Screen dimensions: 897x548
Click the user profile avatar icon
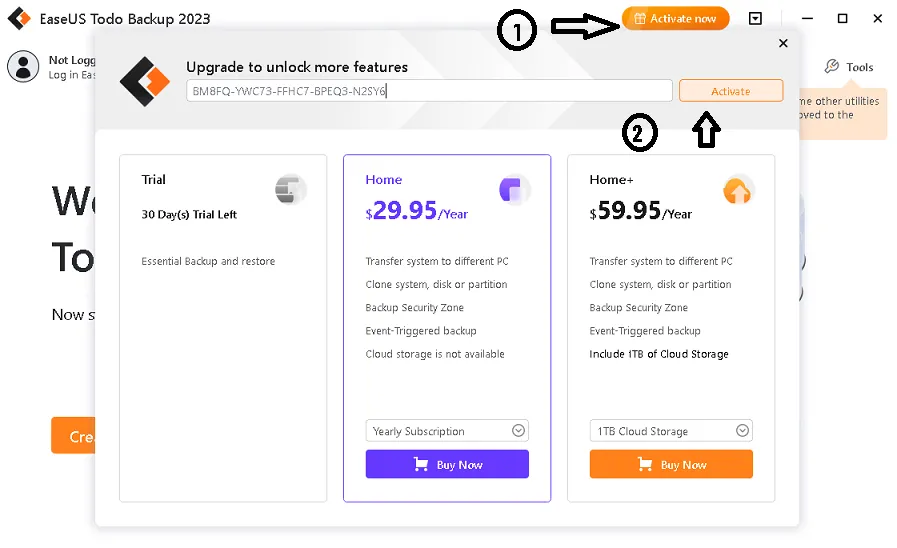pos(23,66)
